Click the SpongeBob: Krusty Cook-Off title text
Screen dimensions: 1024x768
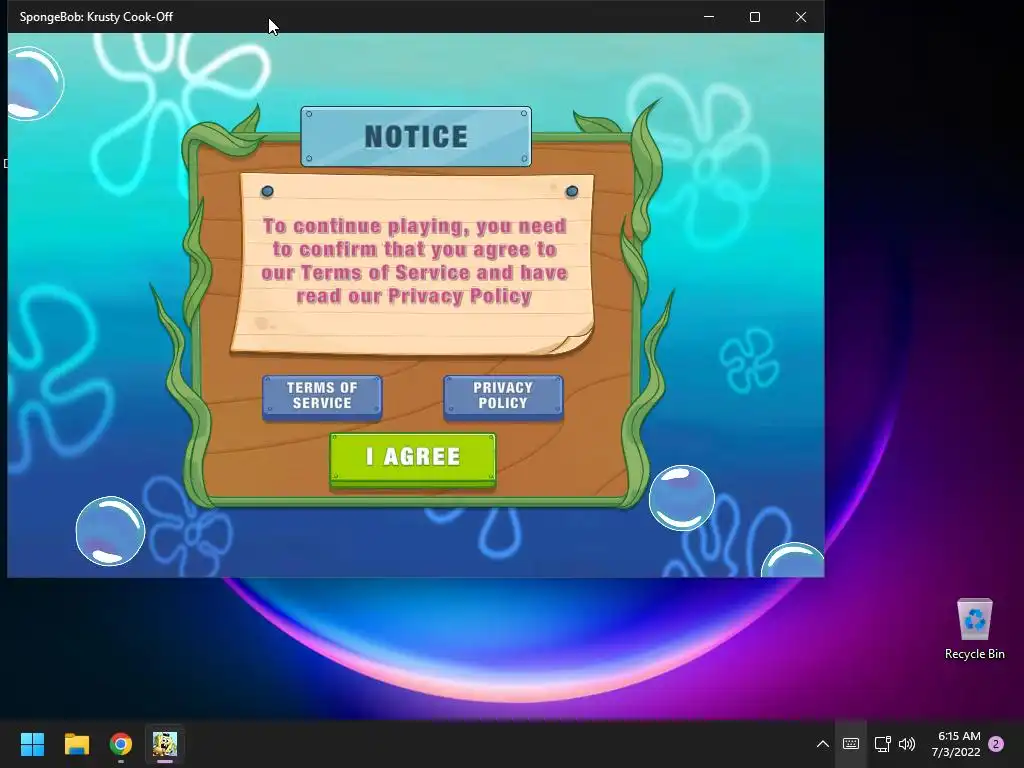(96, 17)
